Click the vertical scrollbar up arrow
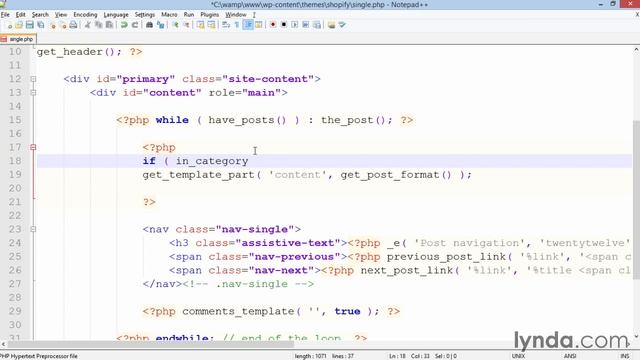Viewport: 640px width, 360px height. pyautogui.click(x=636, y=50)
